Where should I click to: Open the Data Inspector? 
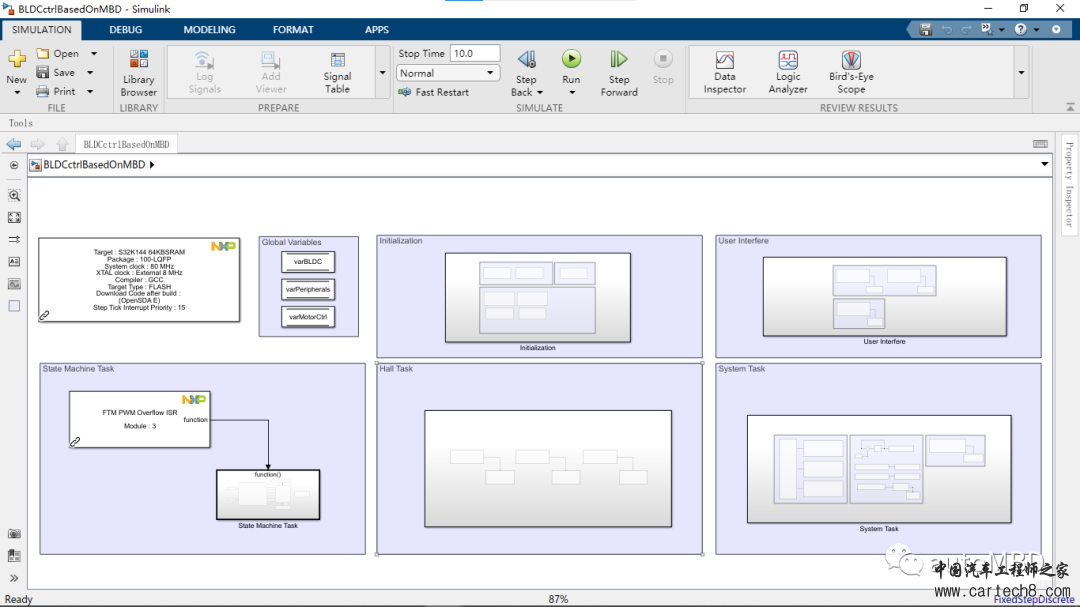[x=725, y=72]
